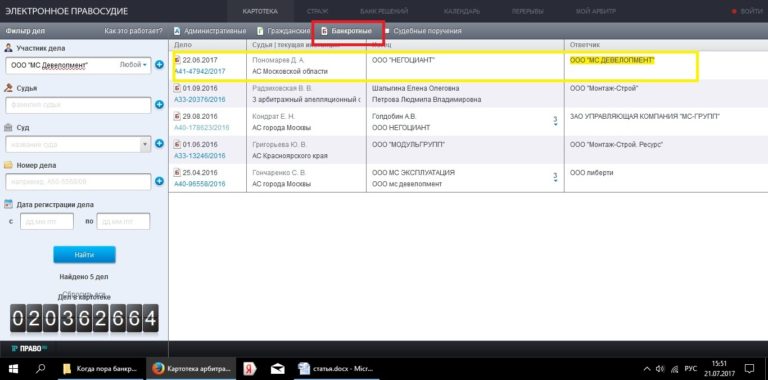The width and height of the screenshot is (768, 380).
Task: Open case А33-13246/2016
Action: coord(200,156)
